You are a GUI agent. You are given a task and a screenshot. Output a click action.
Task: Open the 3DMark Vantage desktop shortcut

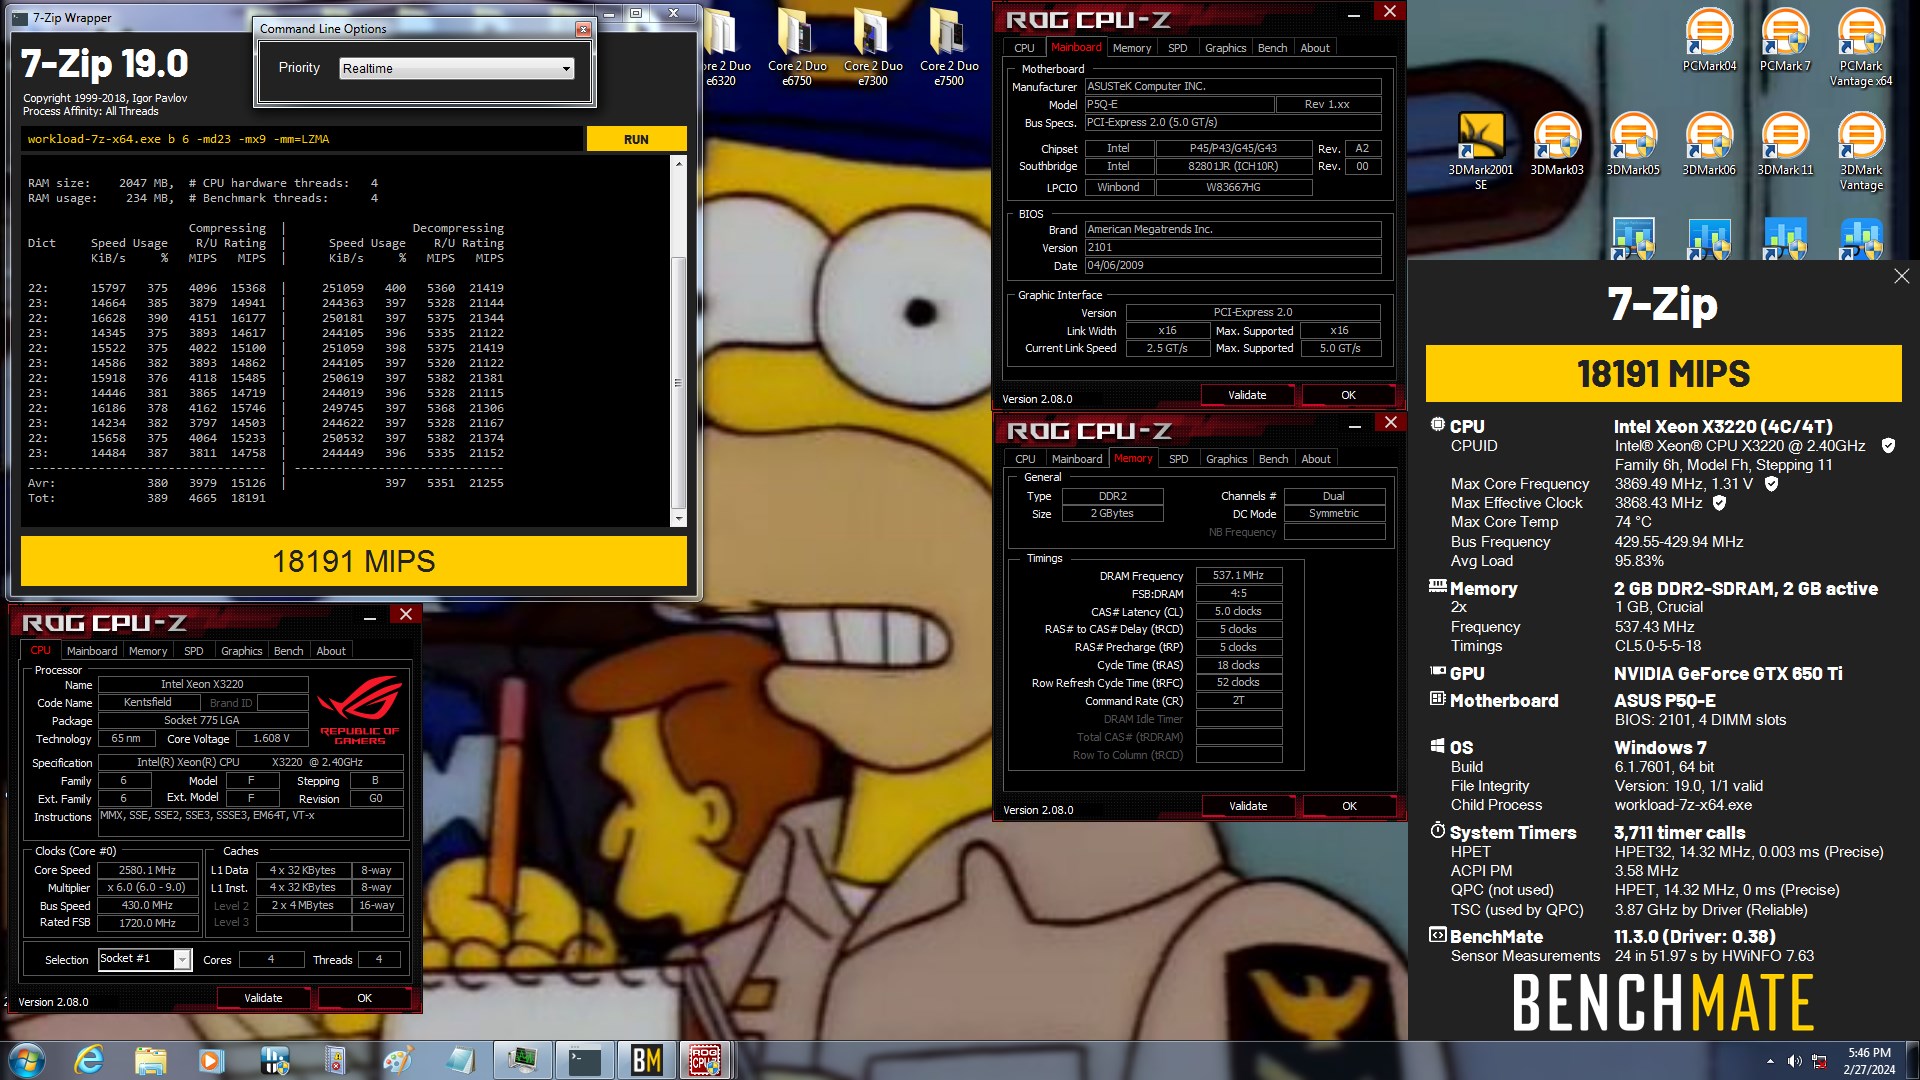click(1861, 151)
